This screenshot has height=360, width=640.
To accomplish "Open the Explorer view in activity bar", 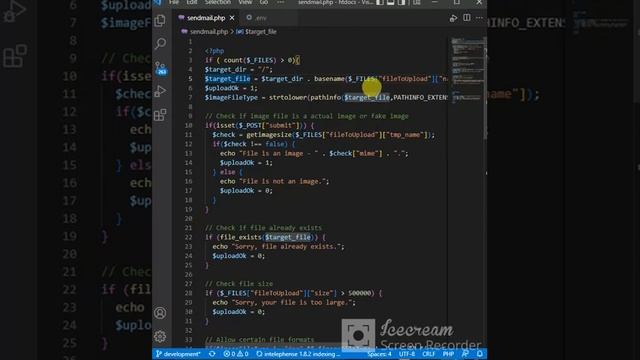I will (x=160, y=20).
